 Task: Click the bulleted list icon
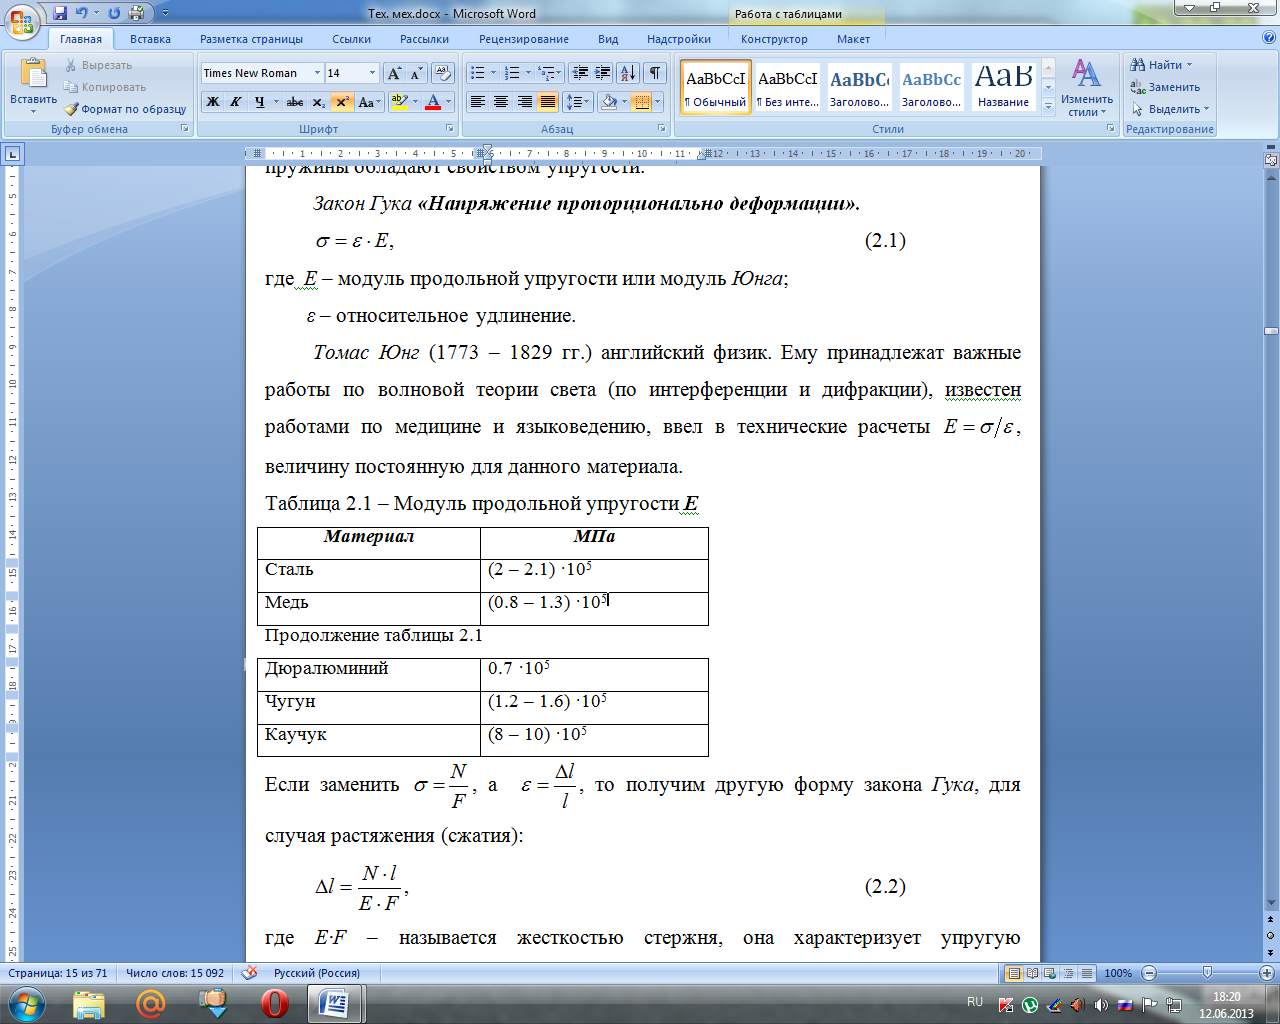(478, 73)
